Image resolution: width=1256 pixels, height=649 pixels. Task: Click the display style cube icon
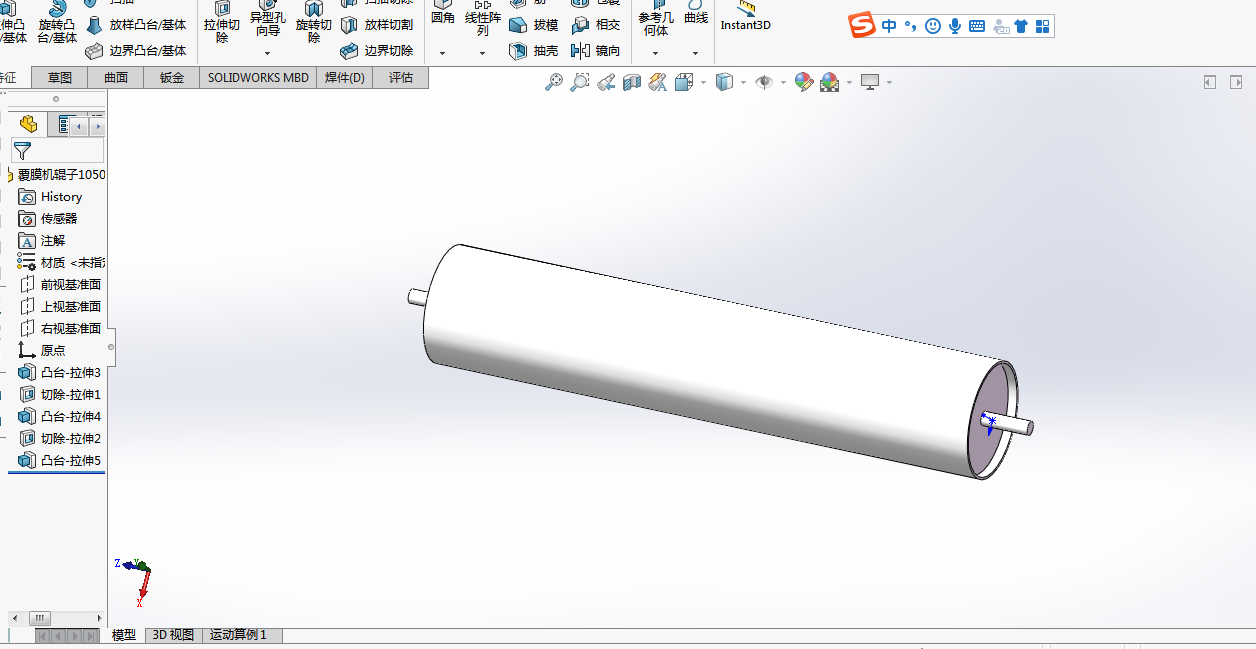725,83
